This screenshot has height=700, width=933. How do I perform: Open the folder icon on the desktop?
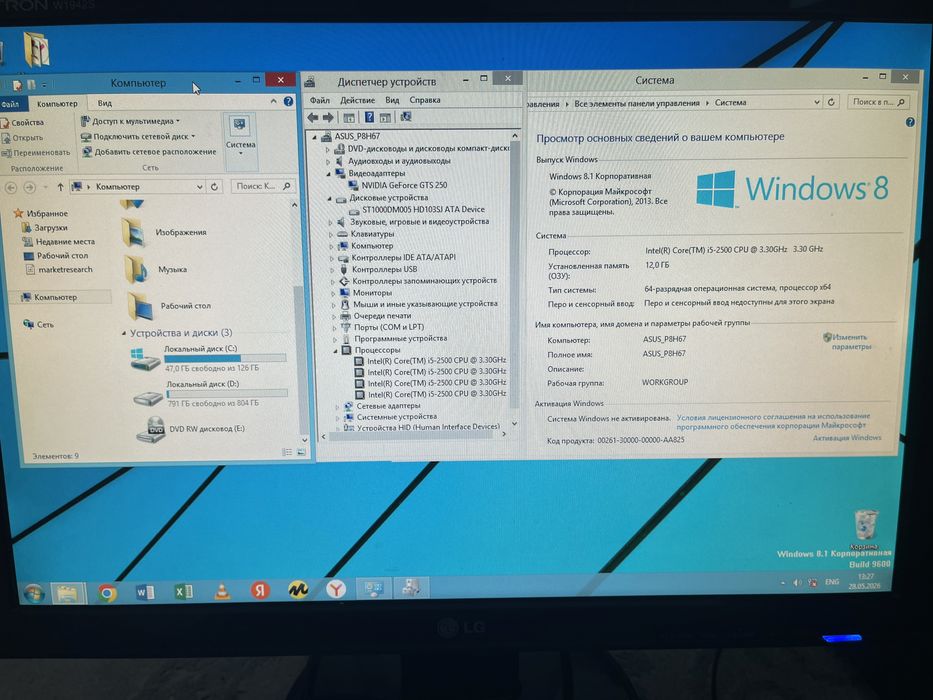[x=36, y=49]
